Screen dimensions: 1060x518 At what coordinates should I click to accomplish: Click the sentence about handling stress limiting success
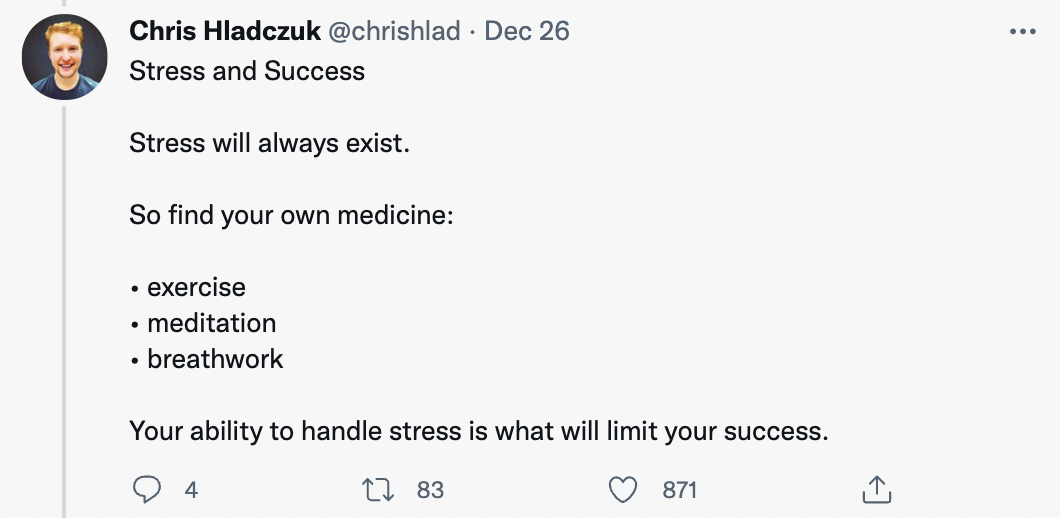point(479,431)
